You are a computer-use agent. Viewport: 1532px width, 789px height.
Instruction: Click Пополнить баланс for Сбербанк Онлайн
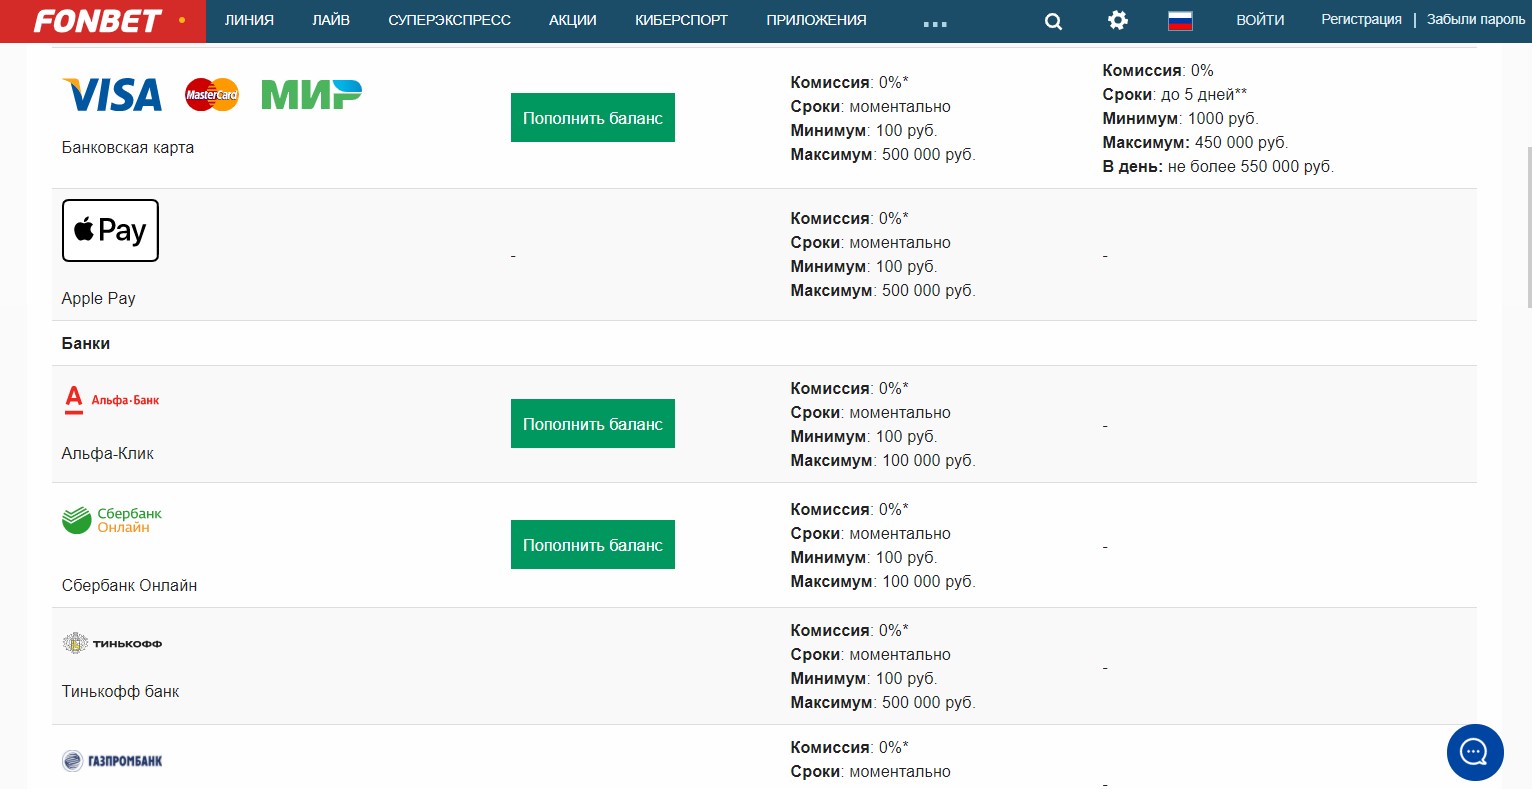(593, 545)
